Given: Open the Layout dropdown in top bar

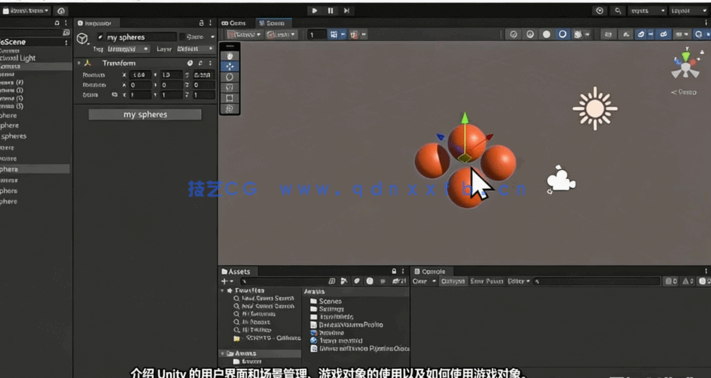Looking at the screenshot, I should point(688,10).
